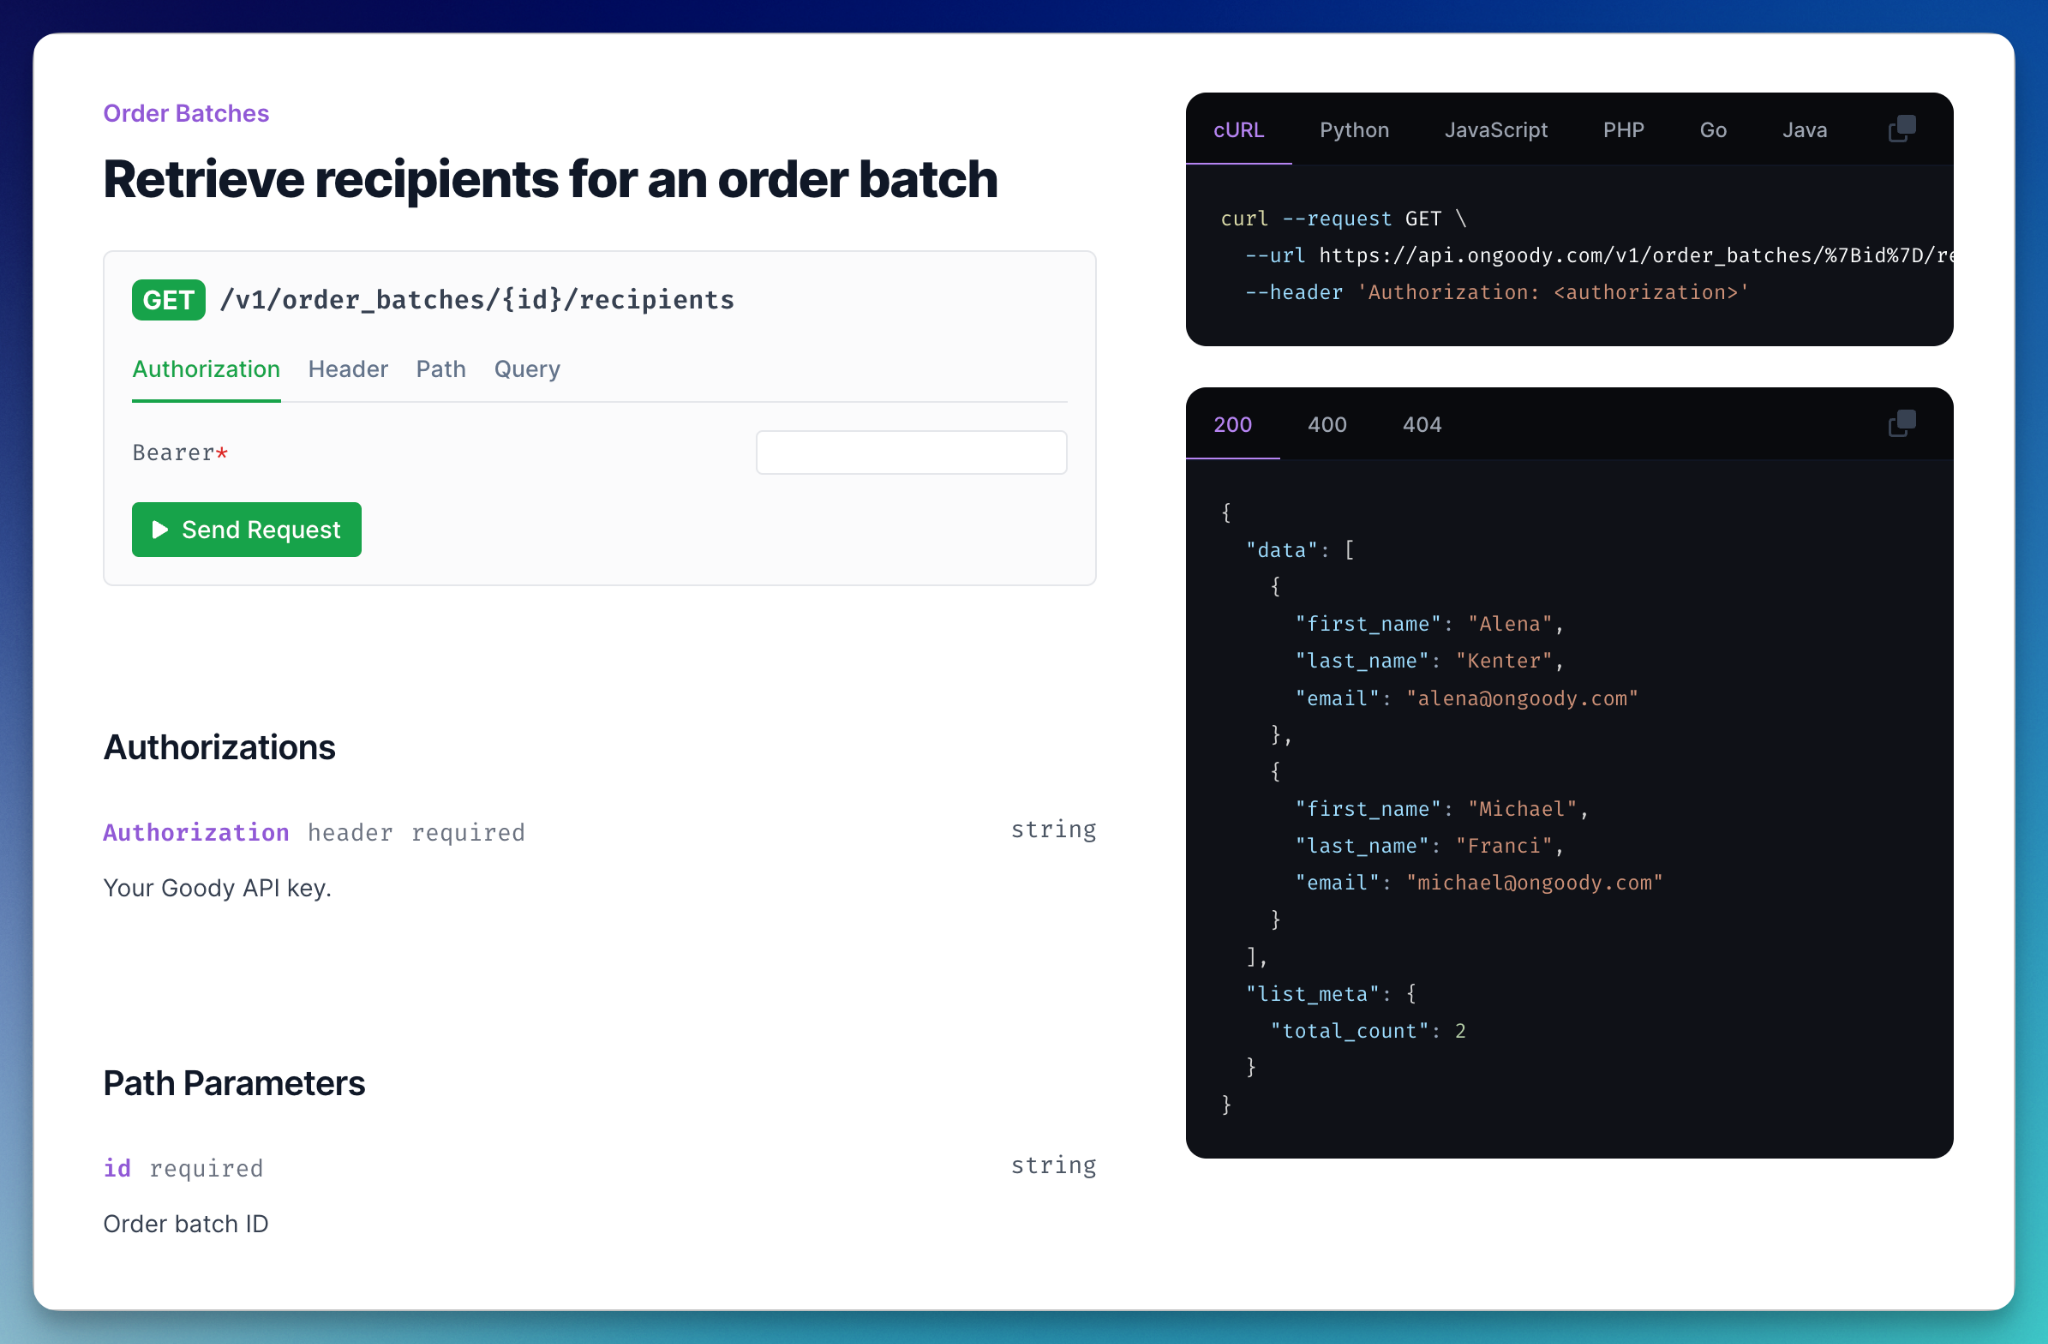Click the Send Request button
This screenshot has width=2048, height=1344.
coord(246,530)
